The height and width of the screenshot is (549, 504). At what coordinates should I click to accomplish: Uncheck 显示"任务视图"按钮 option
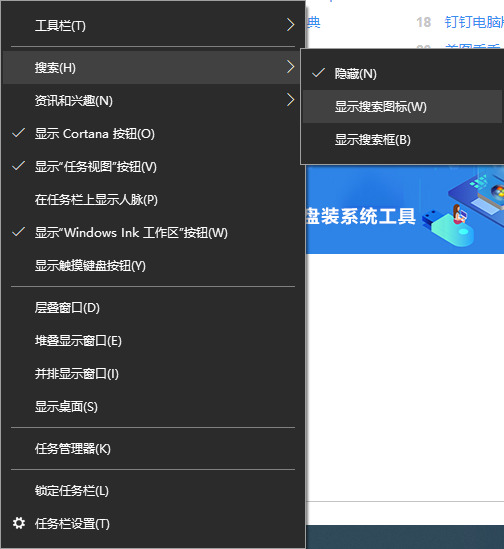pos(19,166)
